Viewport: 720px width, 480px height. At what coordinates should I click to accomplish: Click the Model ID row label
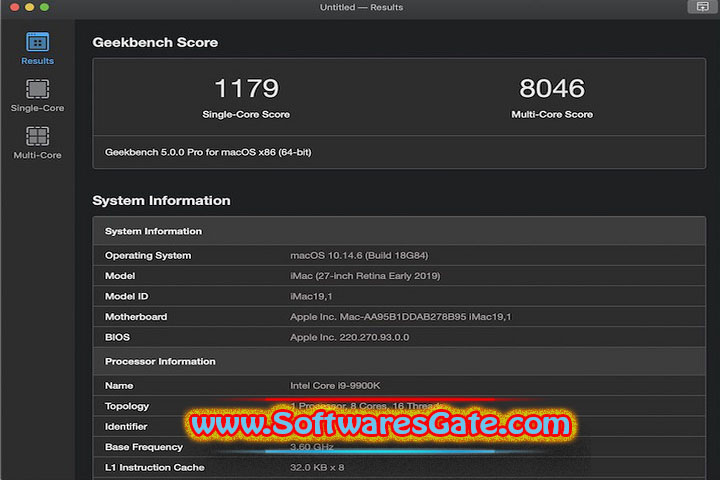click(x=127, y=296)
